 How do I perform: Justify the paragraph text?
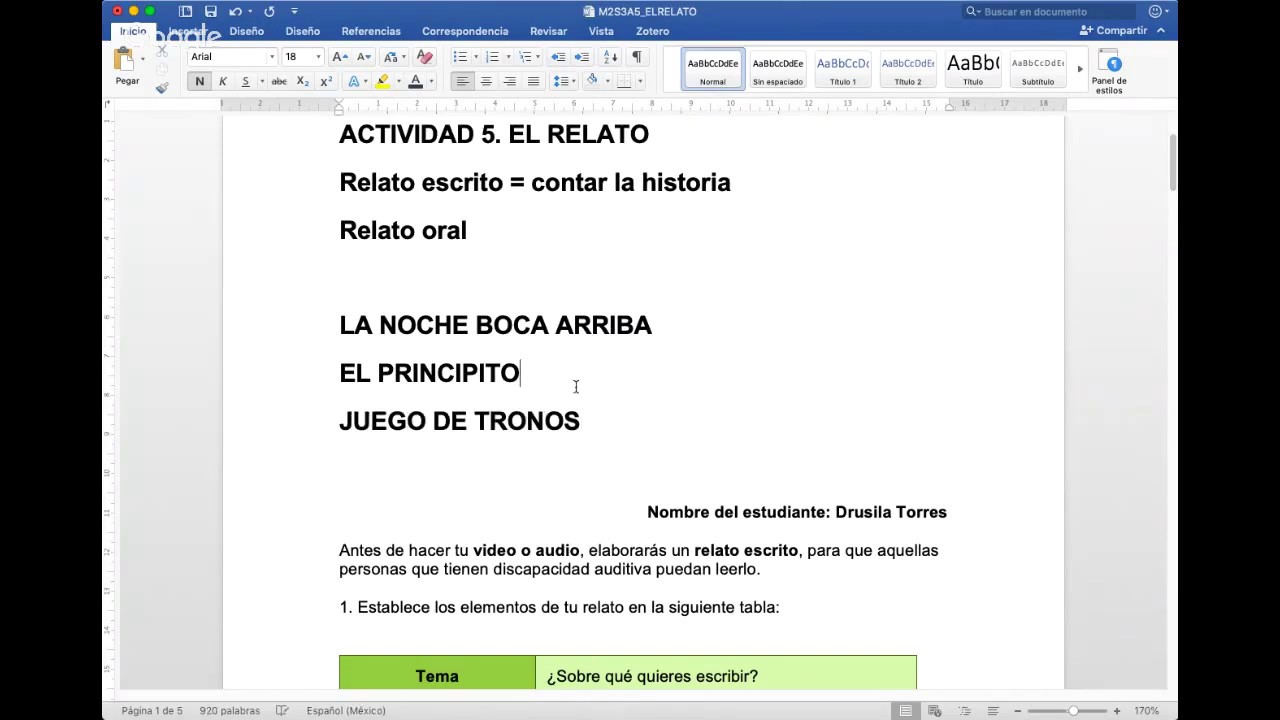coord(533,82)
